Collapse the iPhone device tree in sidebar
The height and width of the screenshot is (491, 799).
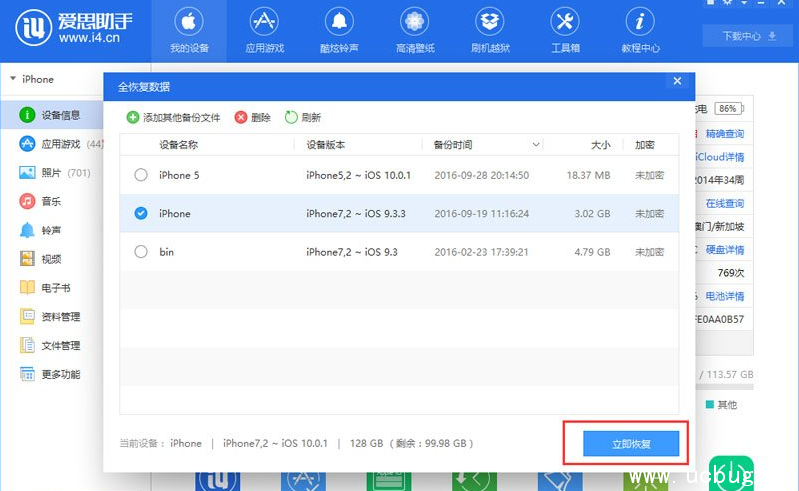click(12, 79)
